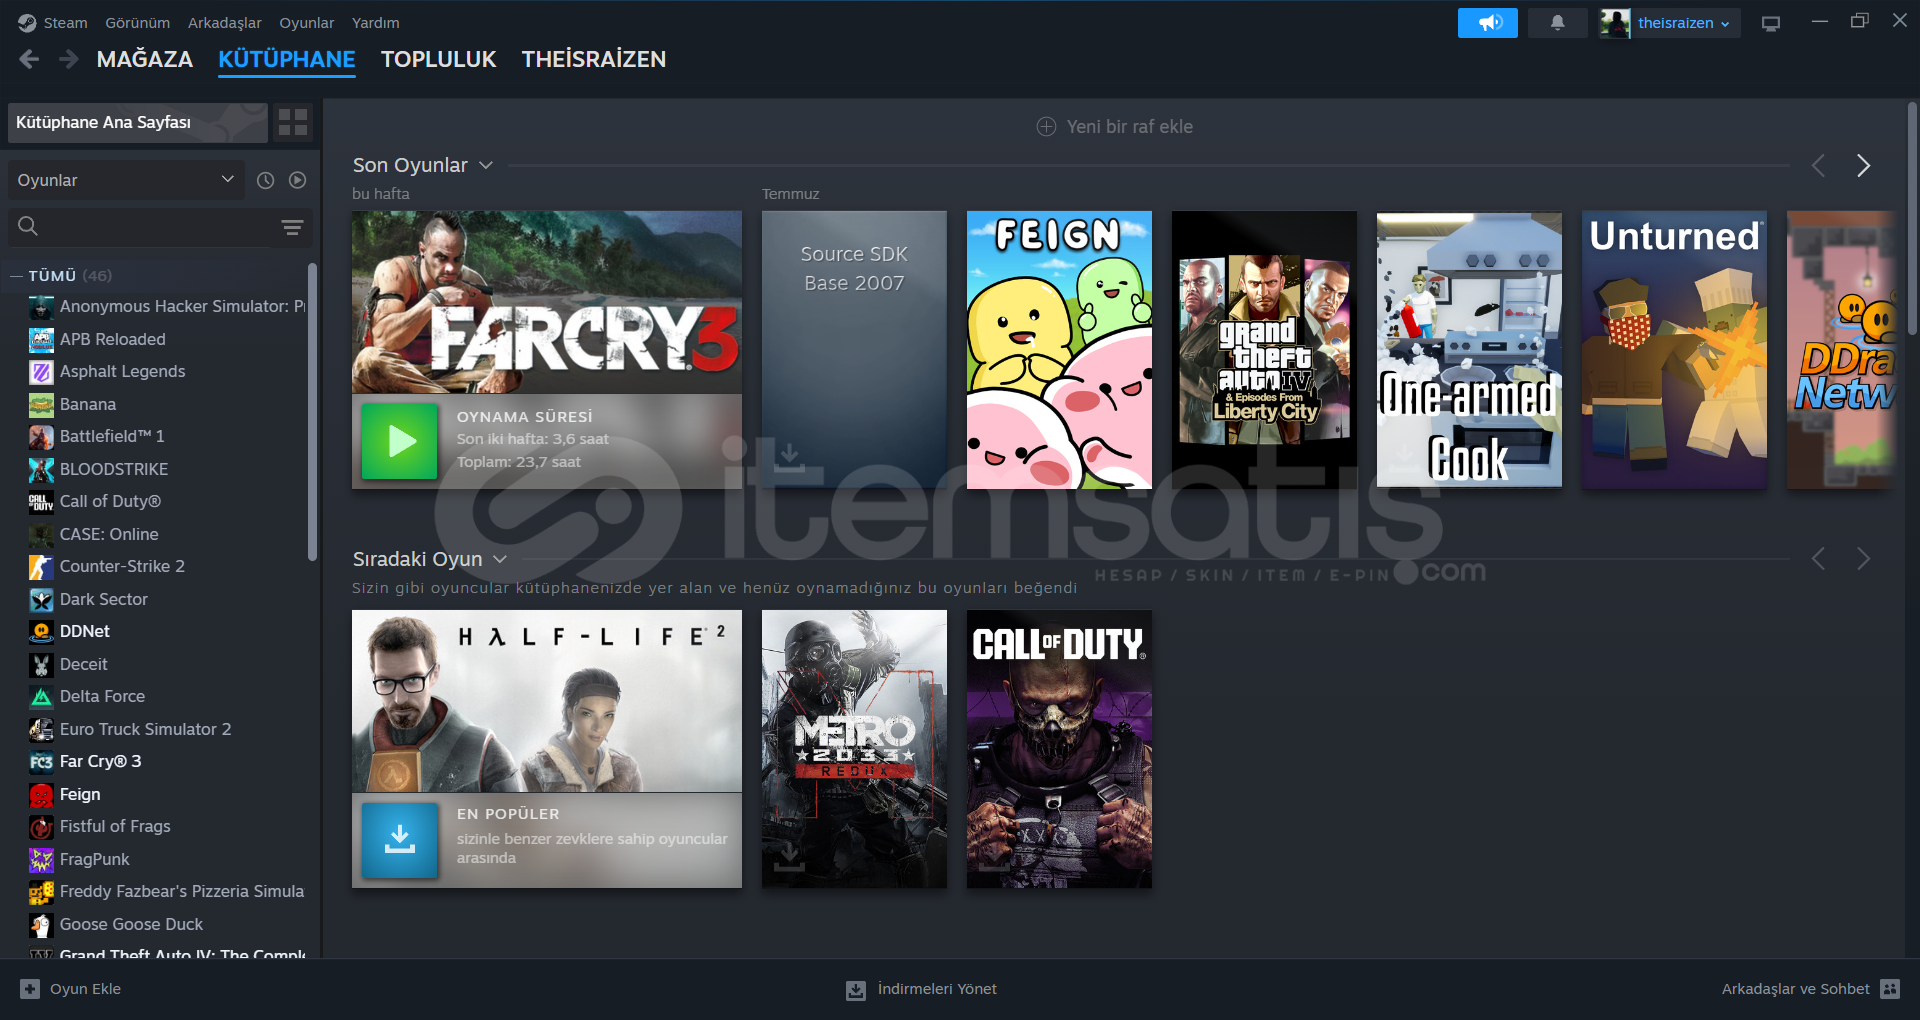
Task: Click the Delta Force list icon
Action: point(41,697)
